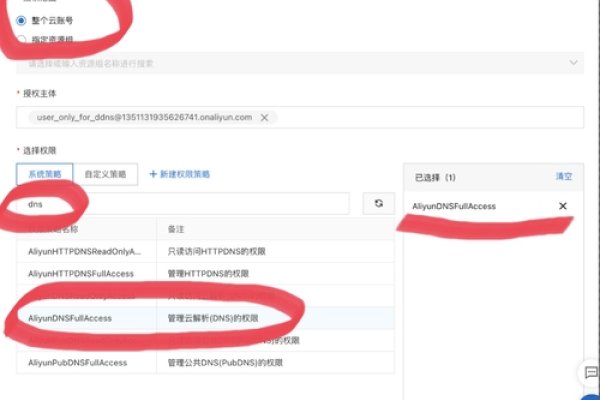Choose the AliyunDNSFullAccess policy in table

point(70,317)
